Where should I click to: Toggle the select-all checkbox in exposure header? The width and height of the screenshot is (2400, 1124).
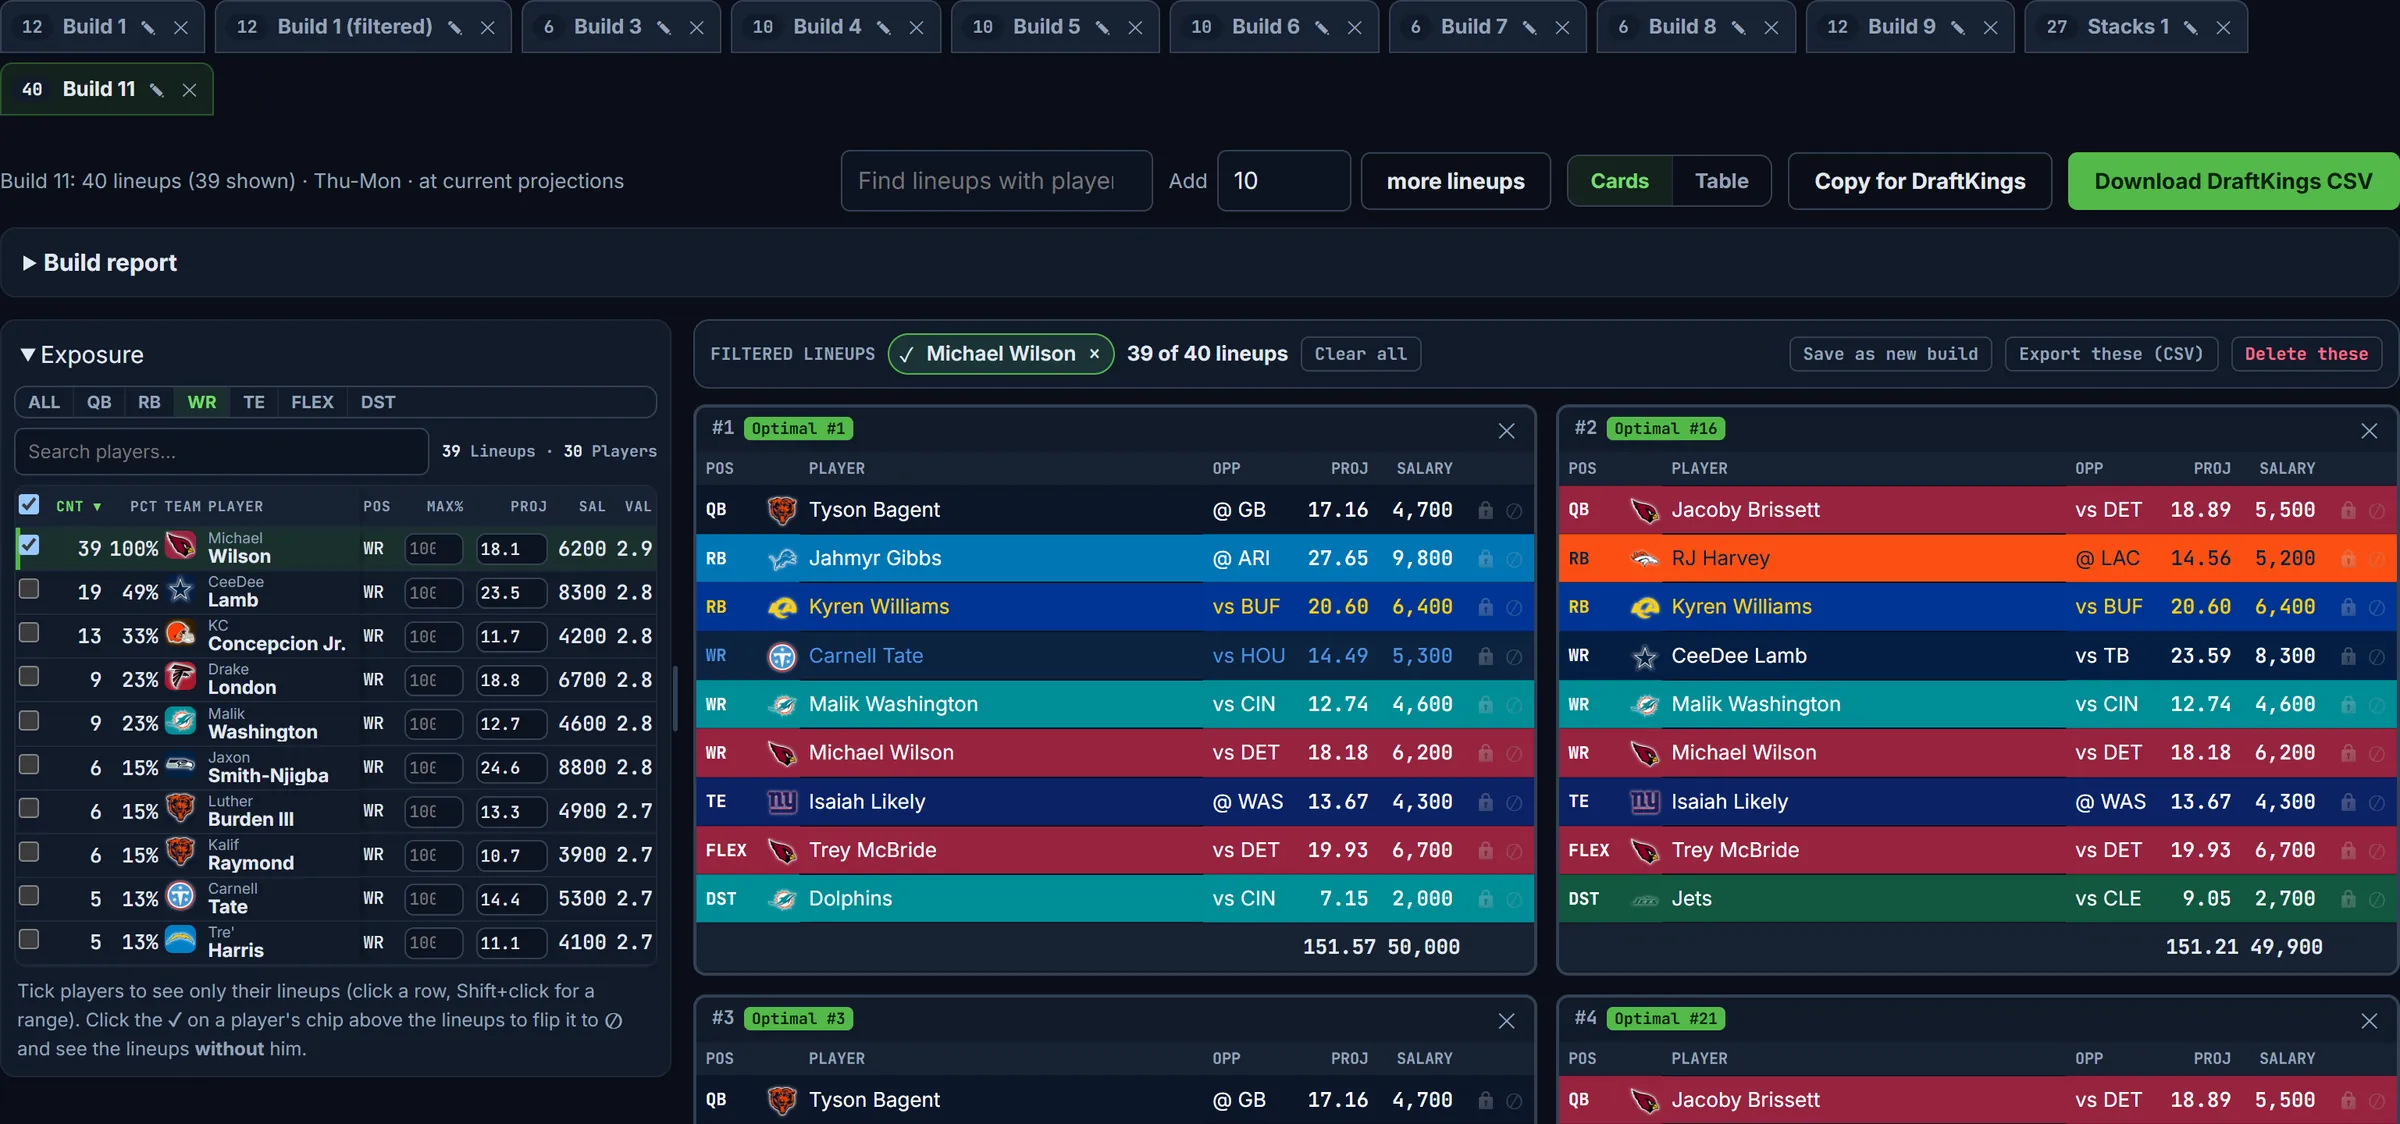pos(29,504)
